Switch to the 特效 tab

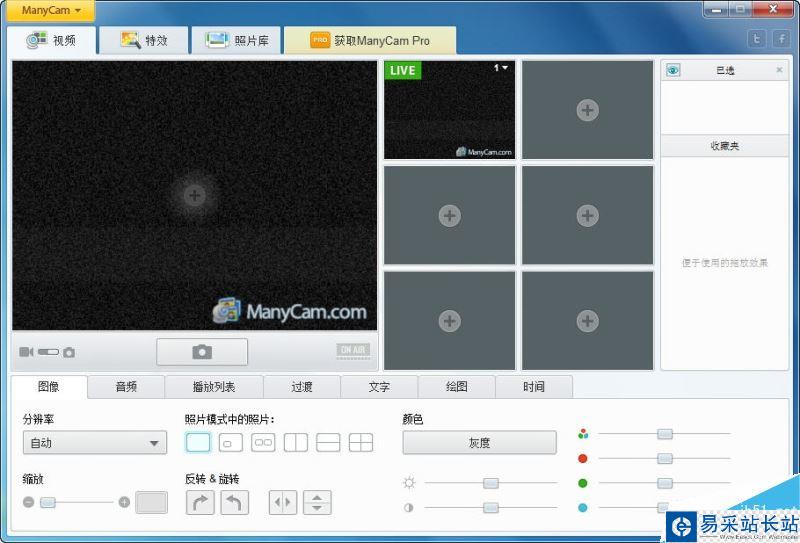[x=143, y=40]
